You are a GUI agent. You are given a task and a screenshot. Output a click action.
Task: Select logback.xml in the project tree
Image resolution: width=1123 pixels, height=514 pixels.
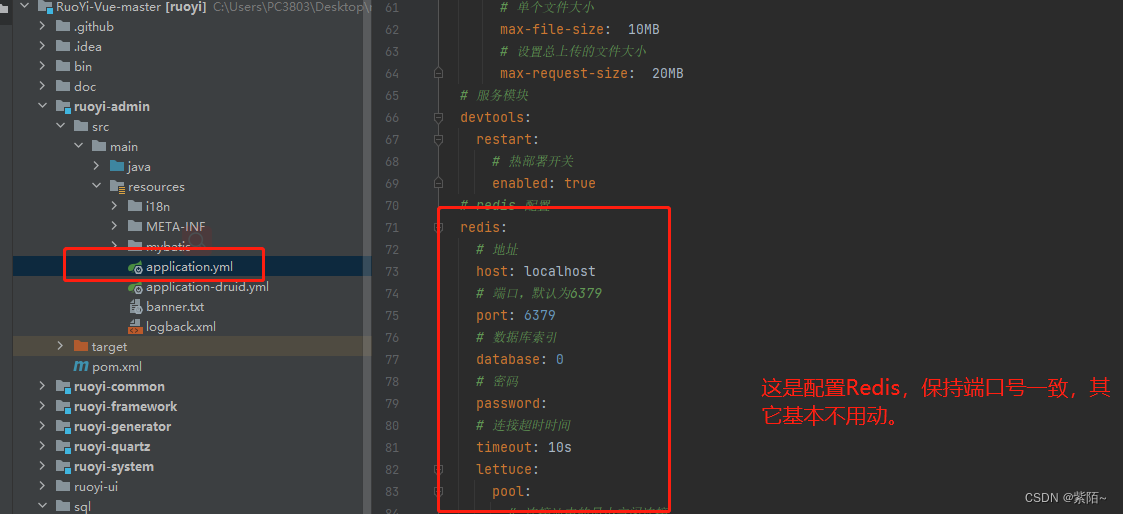pyautogui.click(x=180, y=327)
